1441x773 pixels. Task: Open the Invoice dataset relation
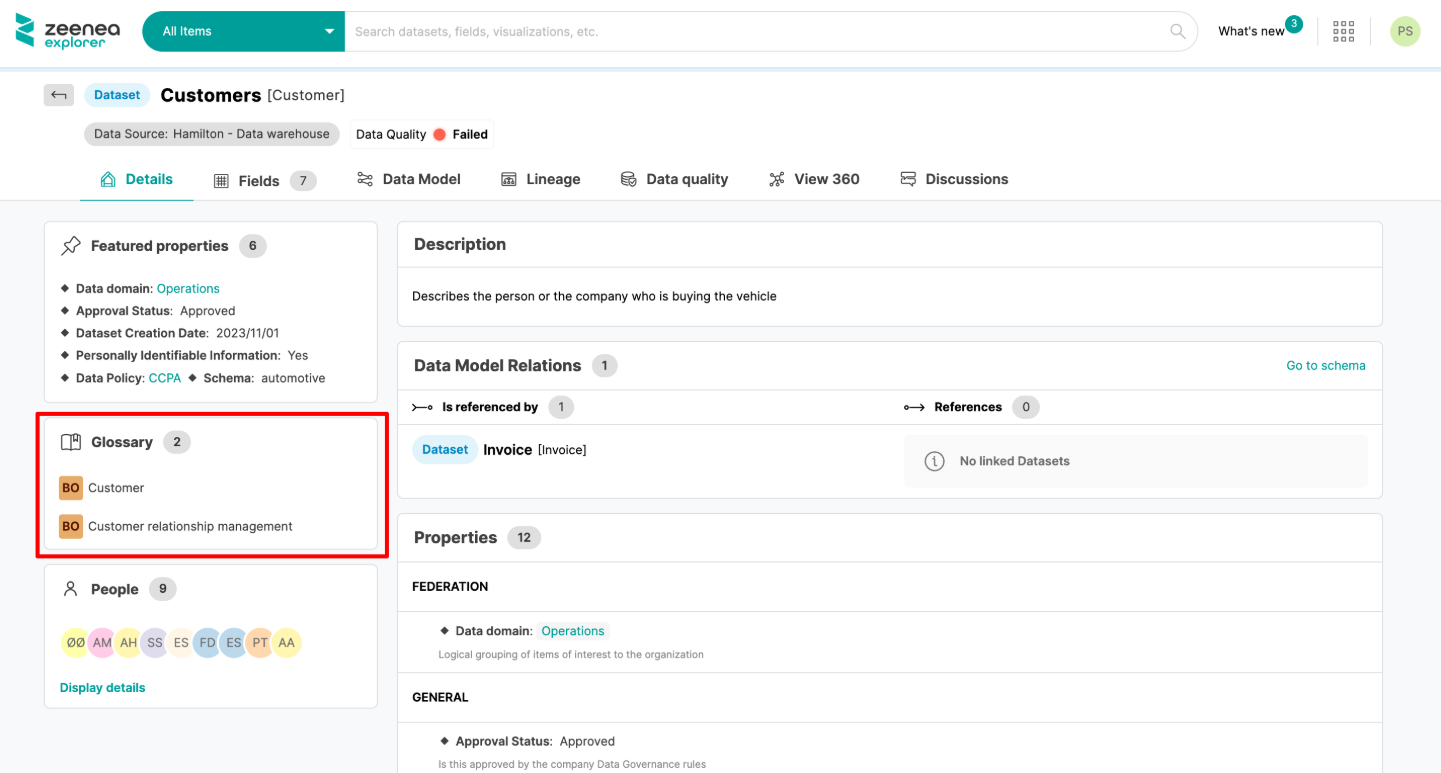tap(507, 450)
